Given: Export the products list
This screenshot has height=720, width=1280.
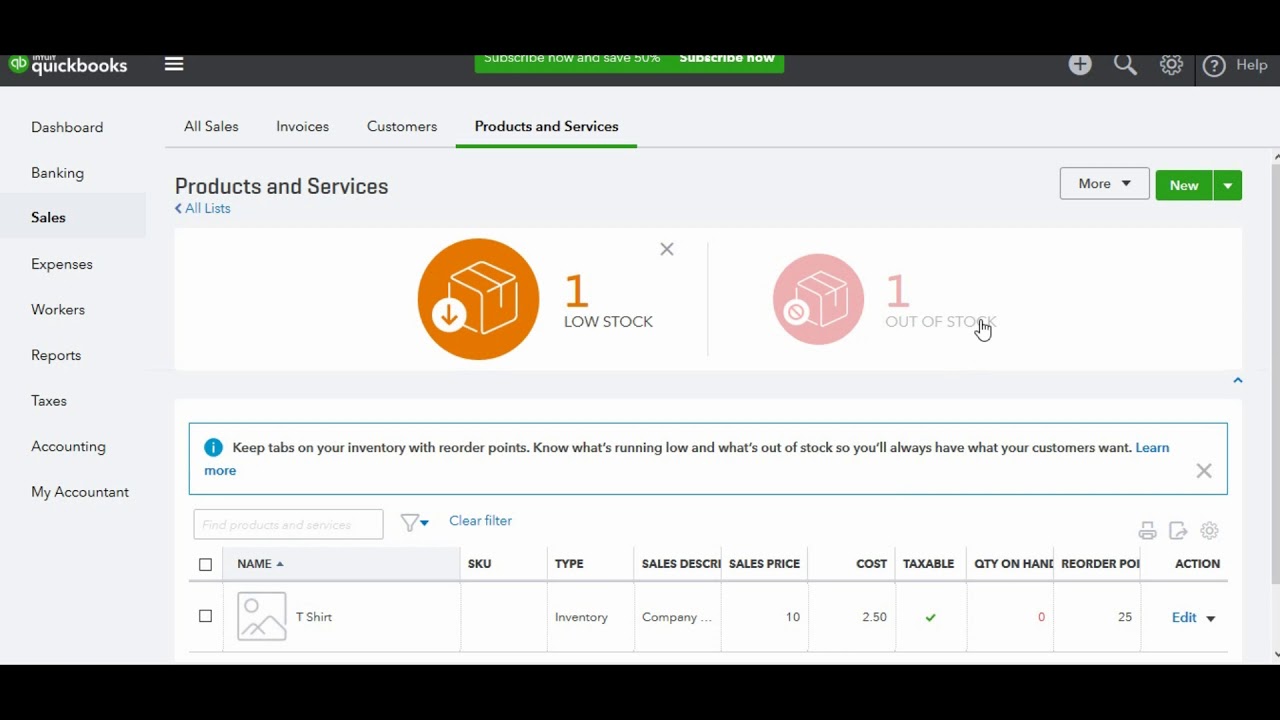Looking at the screenshot, I should click(x=1178, y=531).
